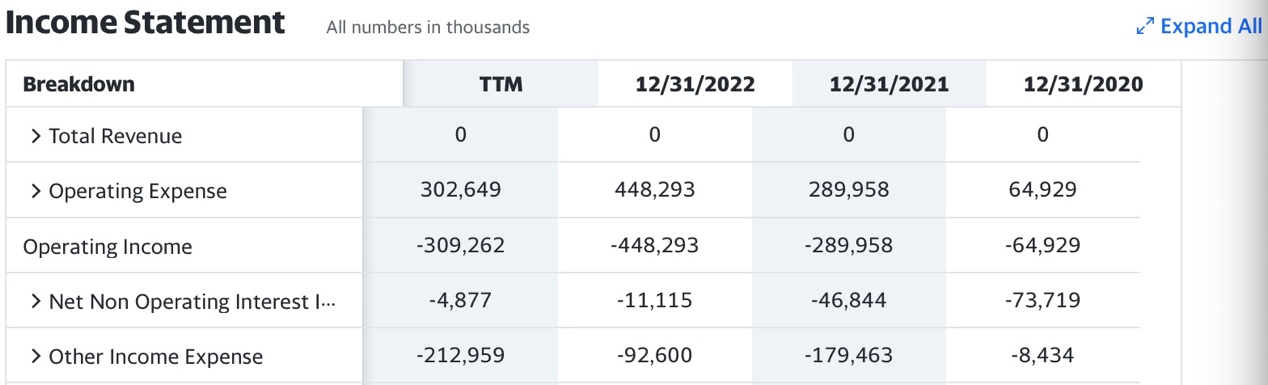Select the 12/31/2021 column header
The height and width of the screenshot is (385, 1268).
(x=889, y=85)
